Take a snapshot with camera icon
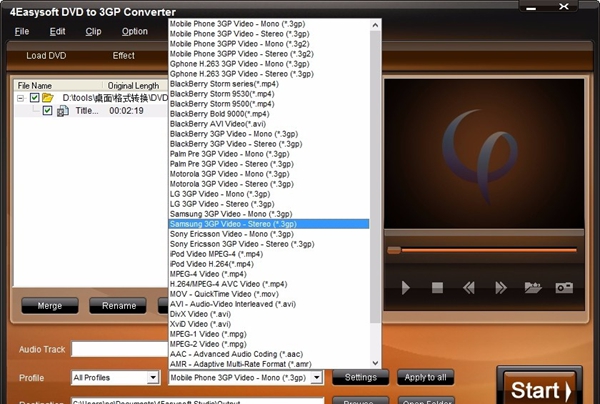 point(564,287)
